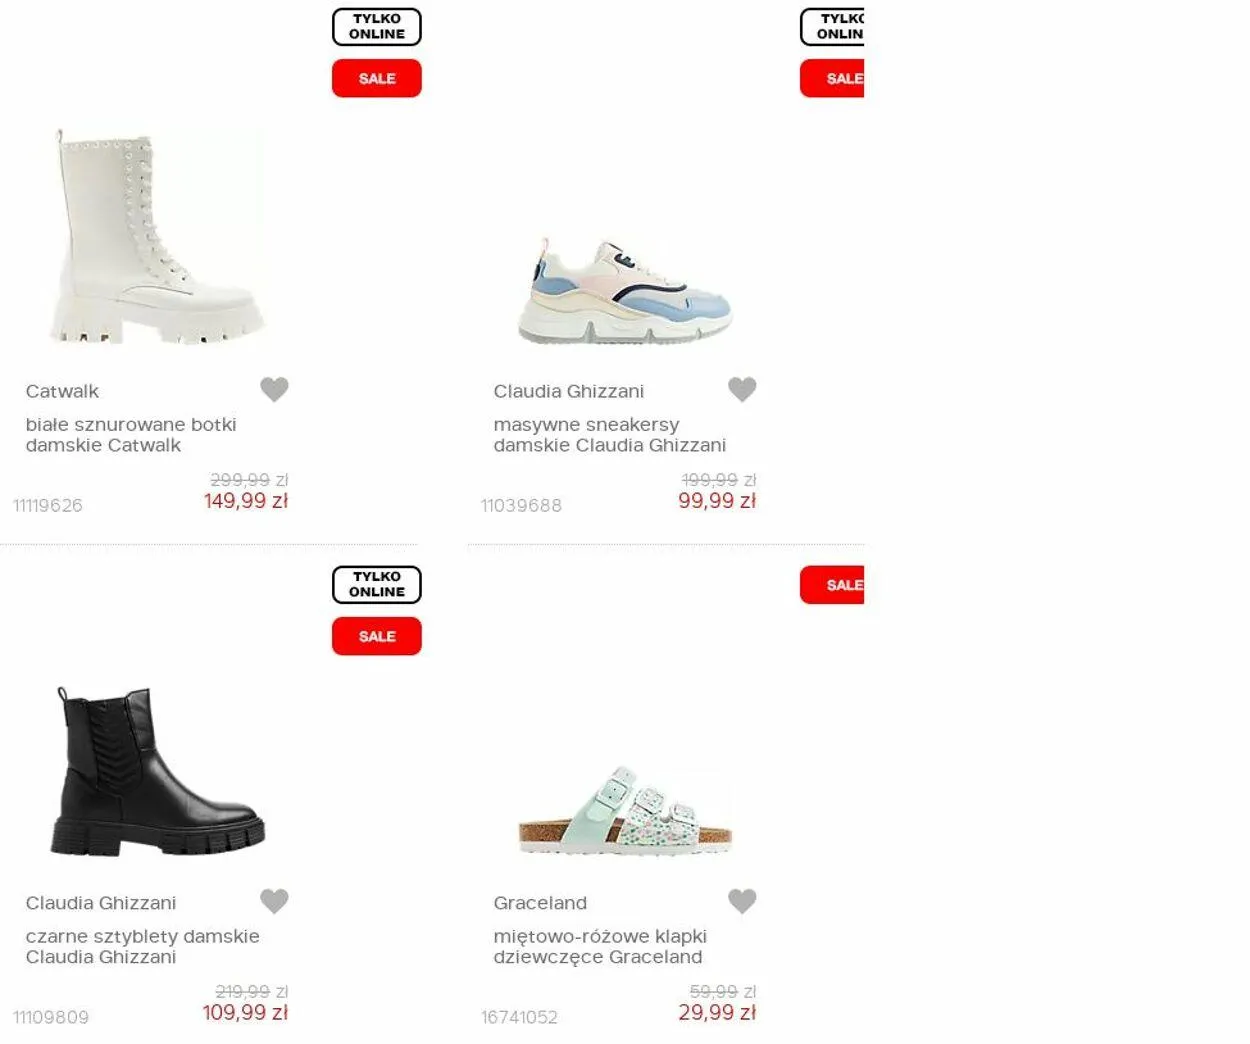The image size is (1250, 1044).
Task: Click SALE badge above white Catwalk boots
Action: click(x=377, y=78)
